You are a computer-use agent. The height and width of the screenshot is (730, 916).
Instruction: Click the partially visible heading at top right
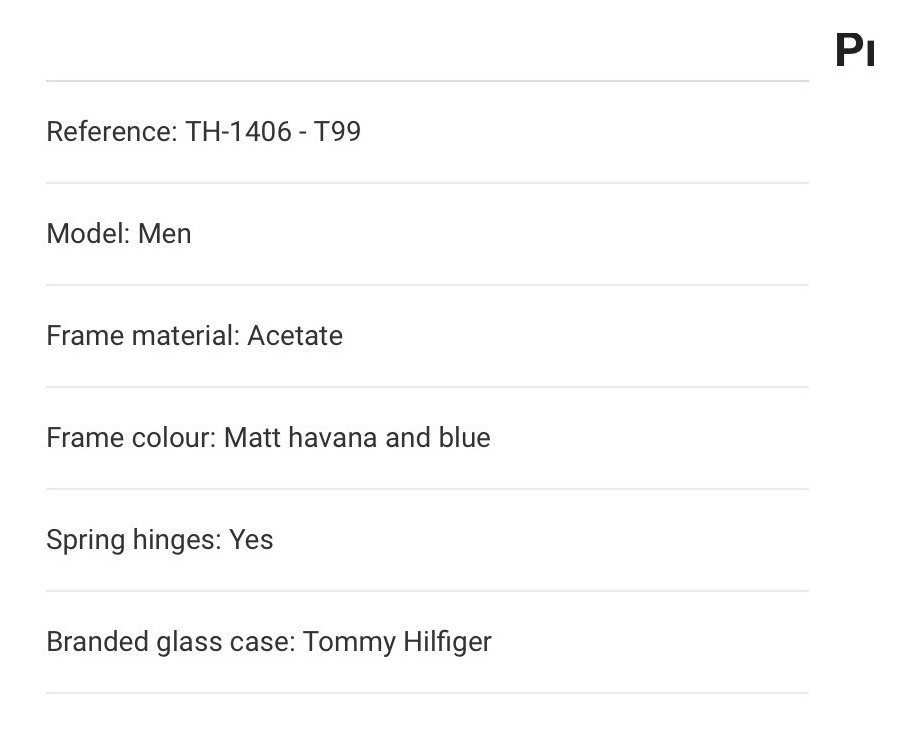855,50
